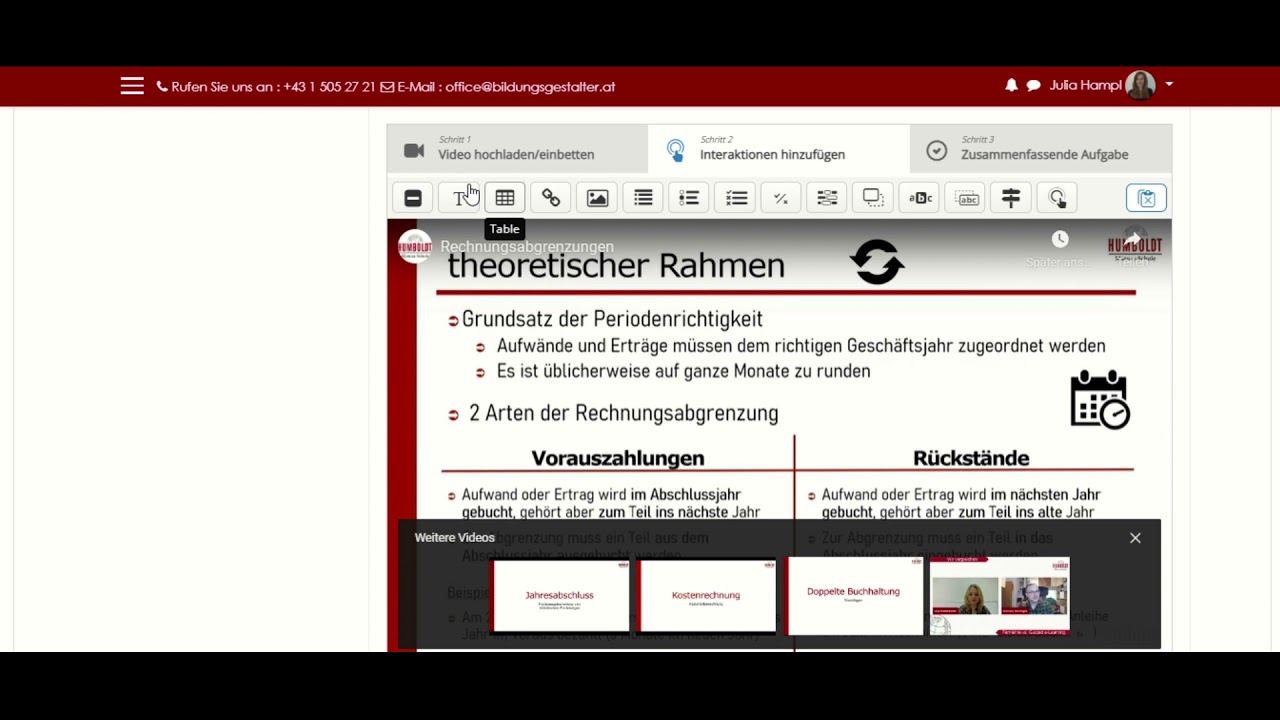
Task: Add an Image interaction
Action: tap(597, 198)
